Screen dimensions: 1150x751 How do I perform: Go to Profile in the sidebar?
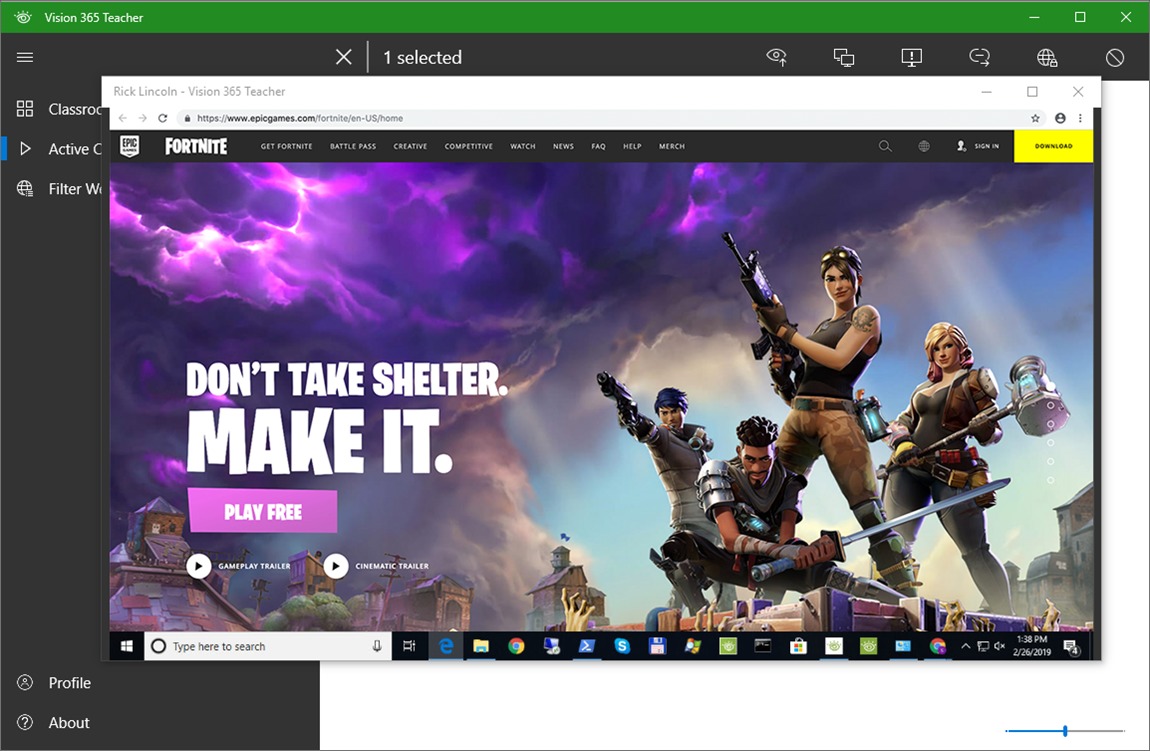[x=54, y=683]
